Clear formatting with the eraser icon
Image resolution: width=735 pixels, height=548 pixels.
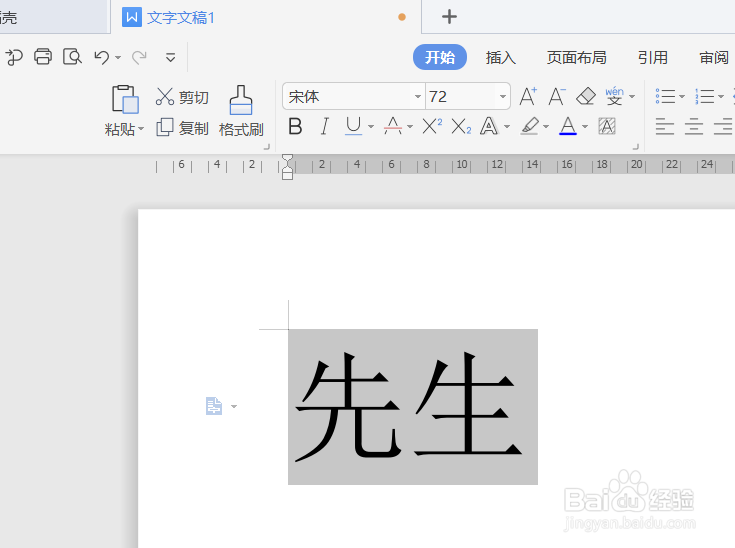coord(585,97)
